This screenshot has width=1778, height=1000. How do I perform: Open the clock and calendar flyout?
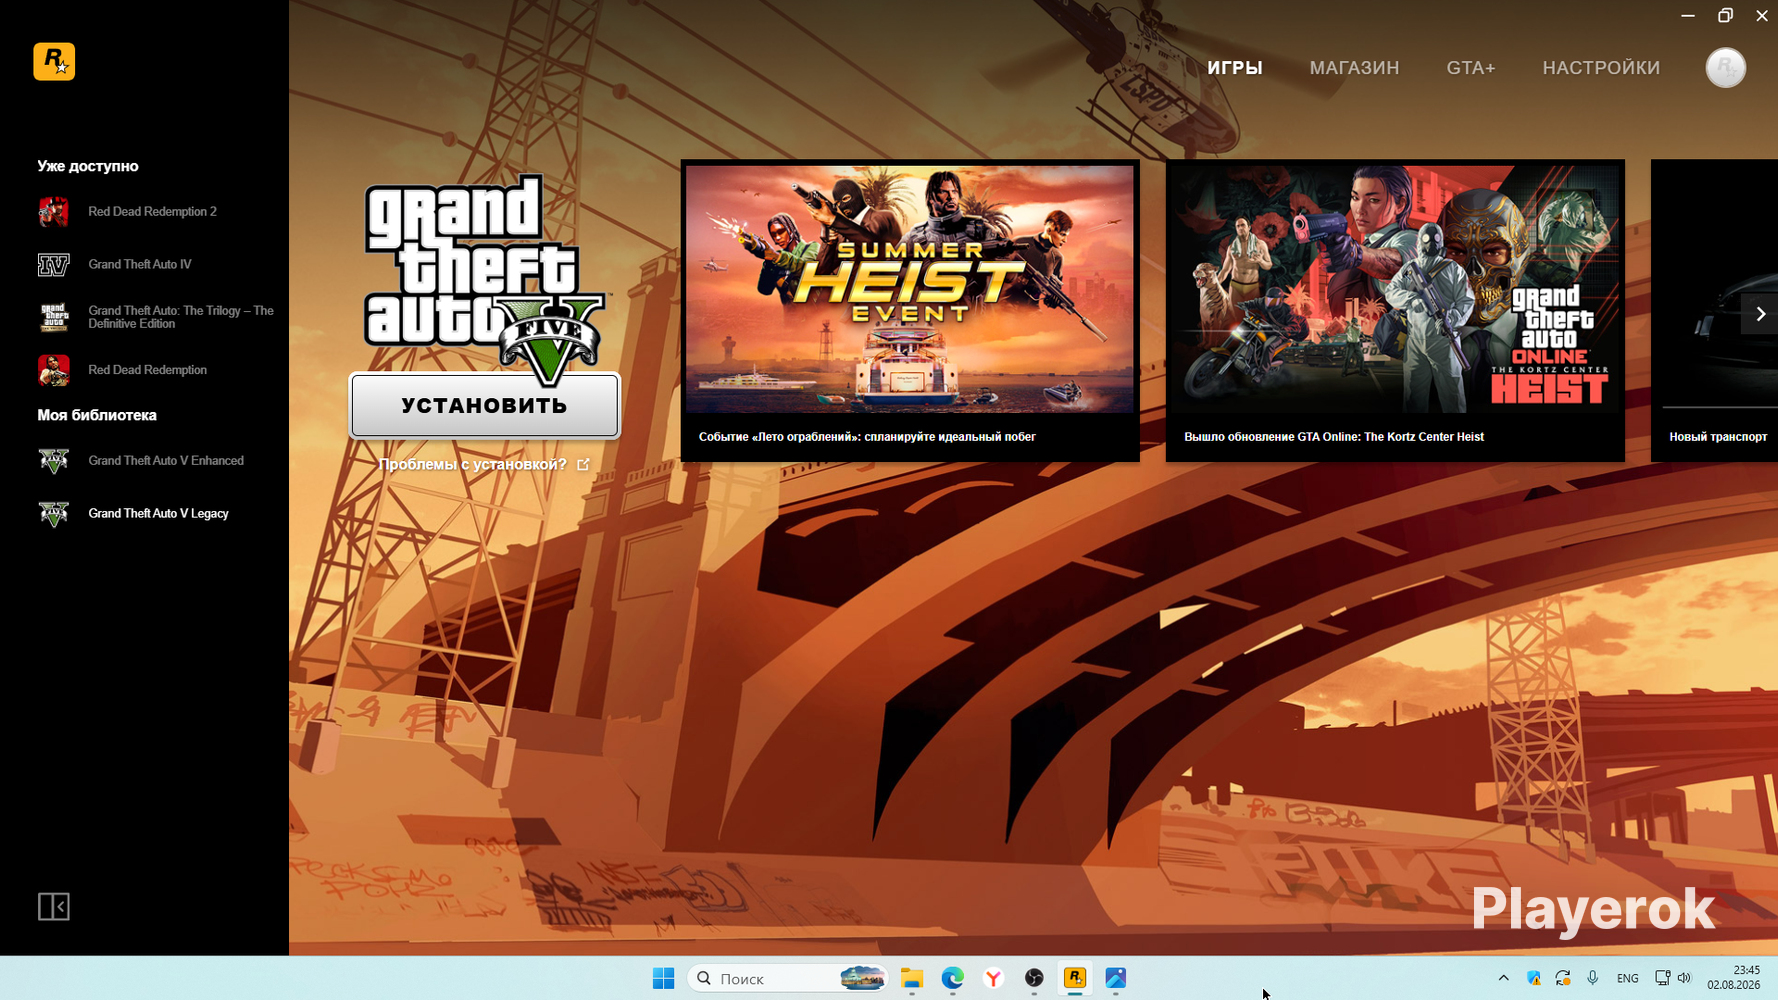[1734, 978]
